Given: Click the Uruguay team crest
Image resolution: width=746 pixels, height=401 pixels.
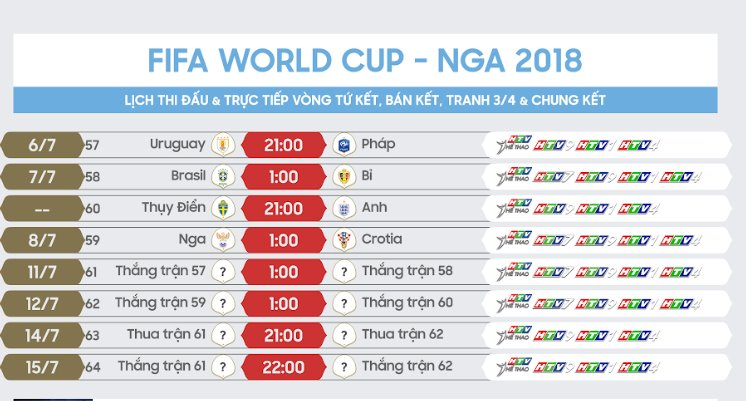Looking at the screenshot, I should 223,145.
